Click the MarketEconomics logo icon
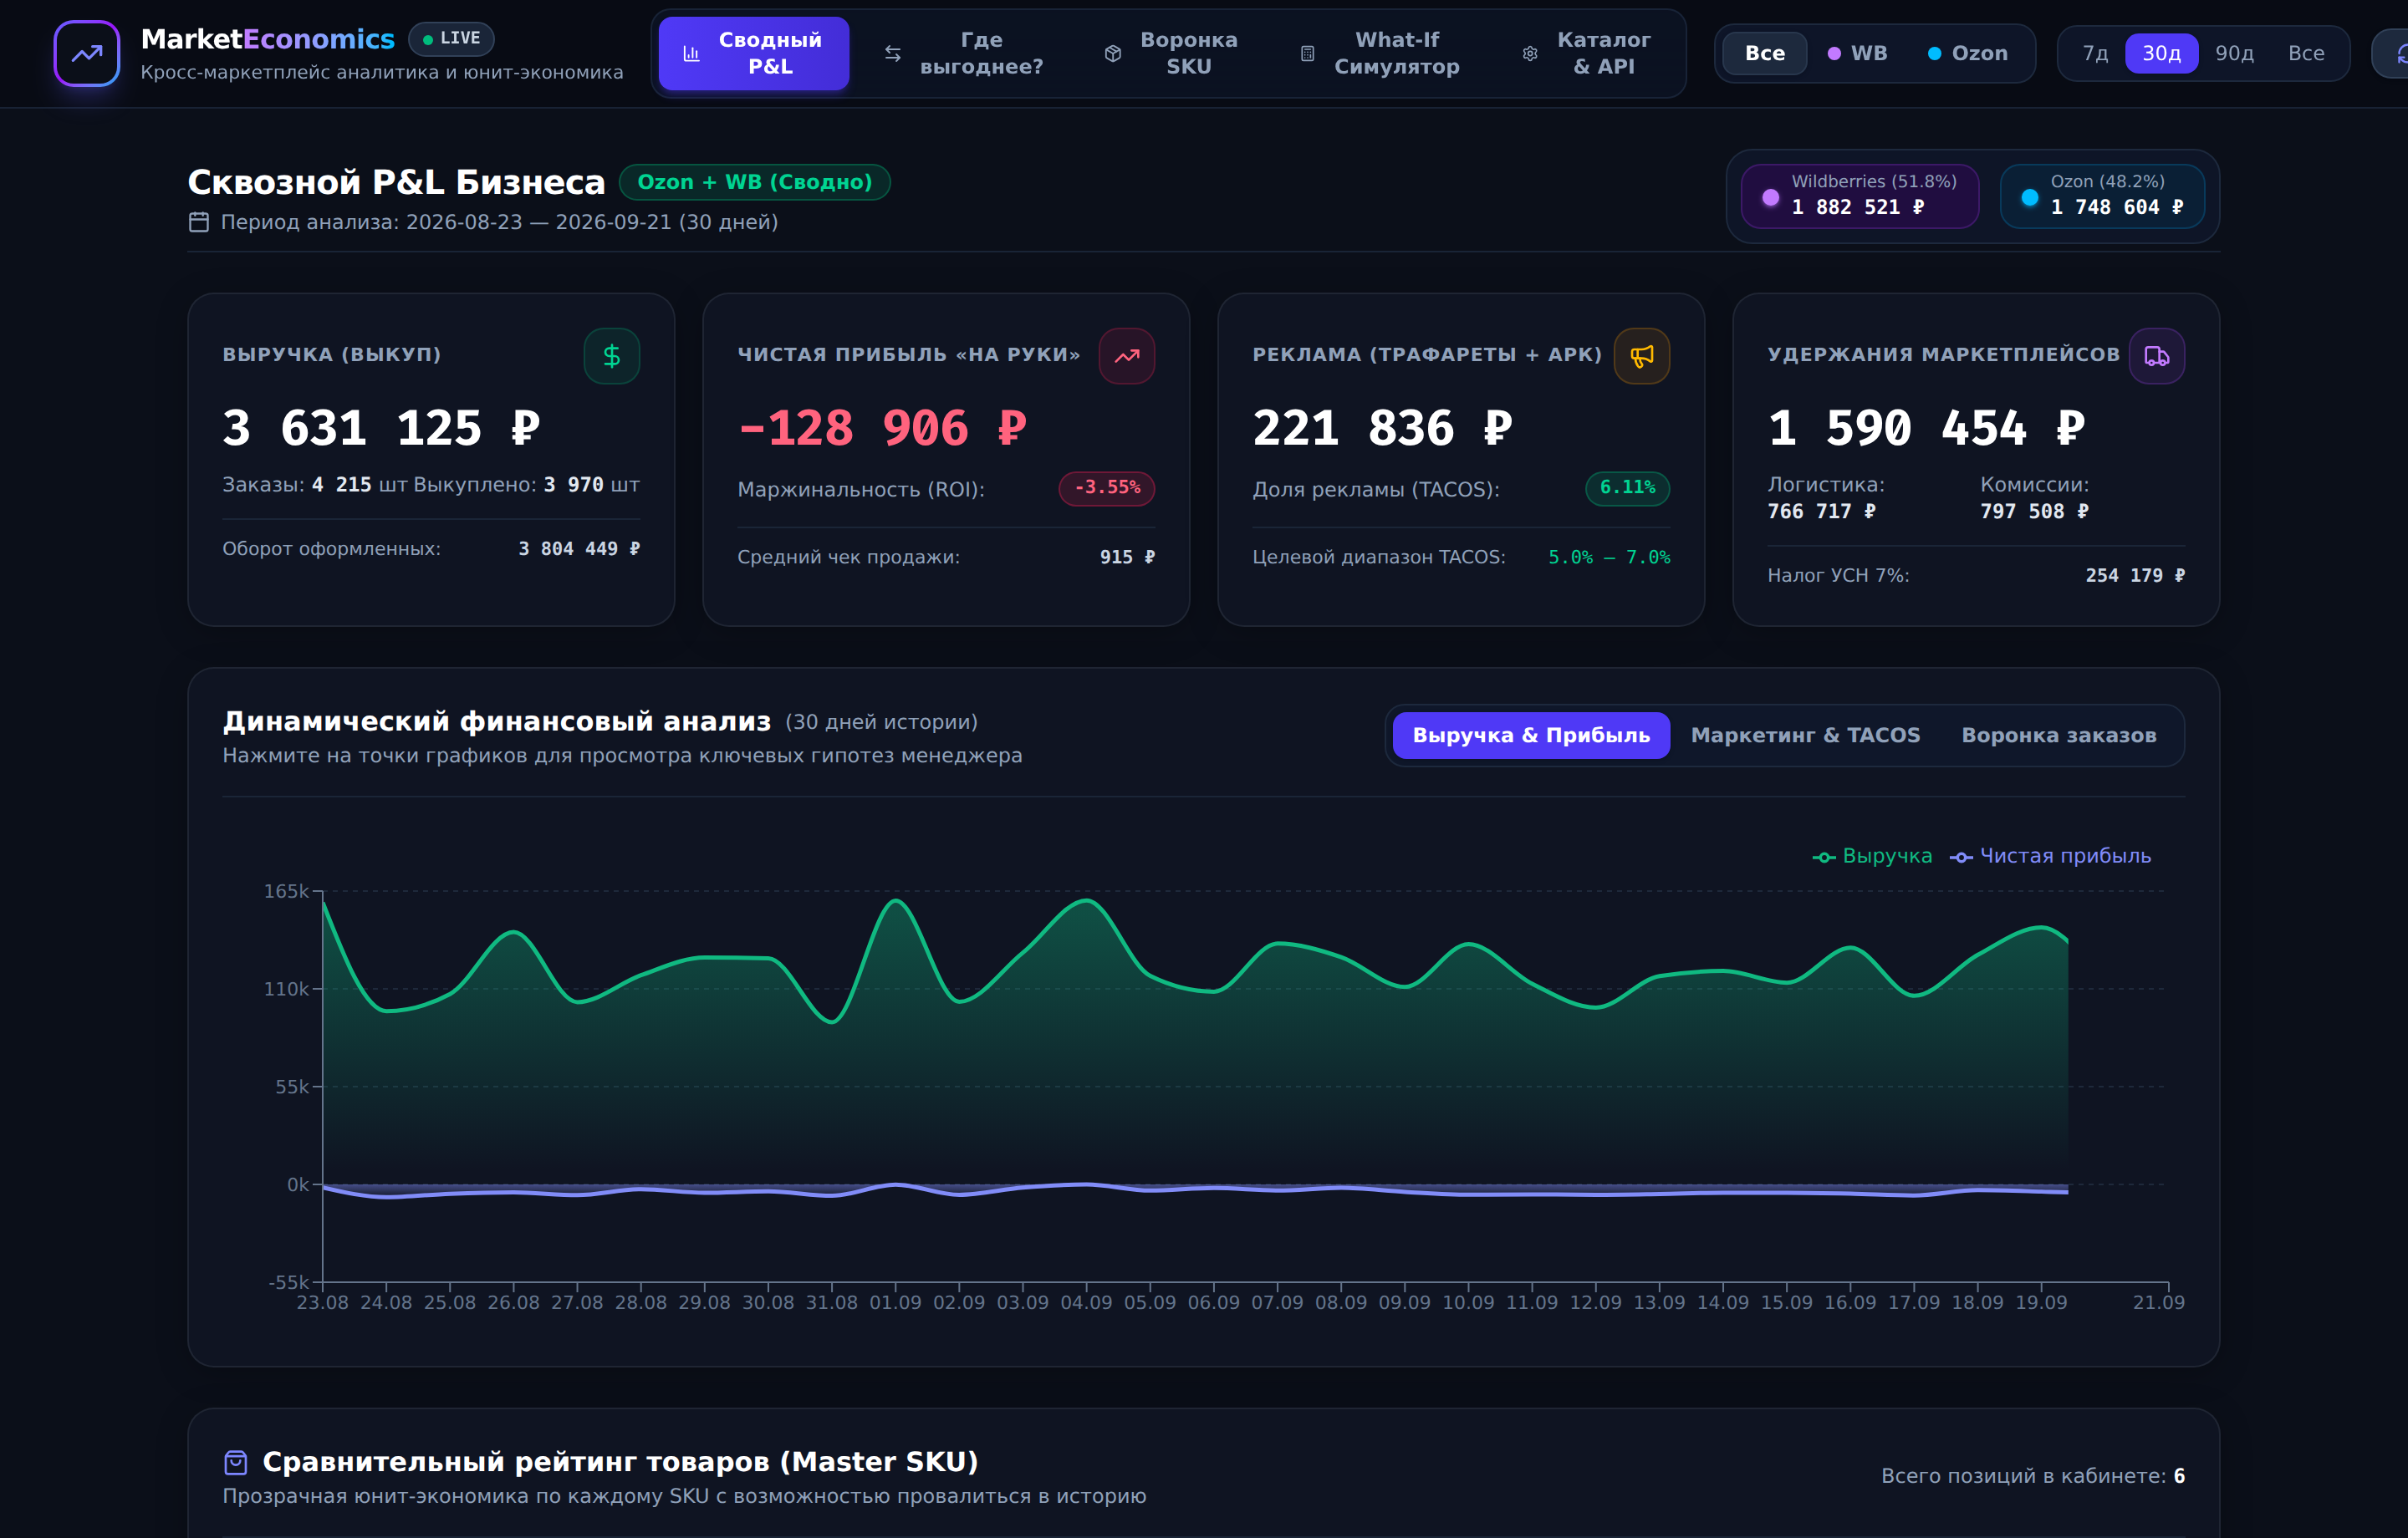 [87, 53]
